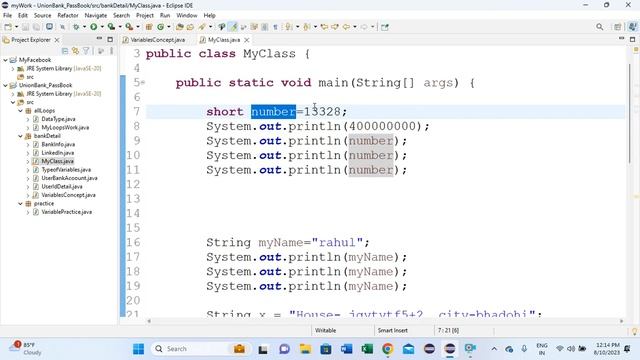The width and height of the screenshot is (640, 360).
Task: Collapse the practice package
Action: click(20, 203)
